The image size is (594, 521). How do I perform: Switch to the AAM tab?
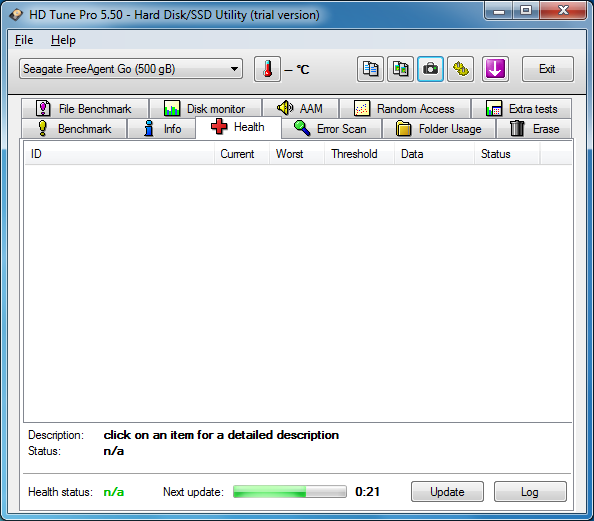point(300,109)
